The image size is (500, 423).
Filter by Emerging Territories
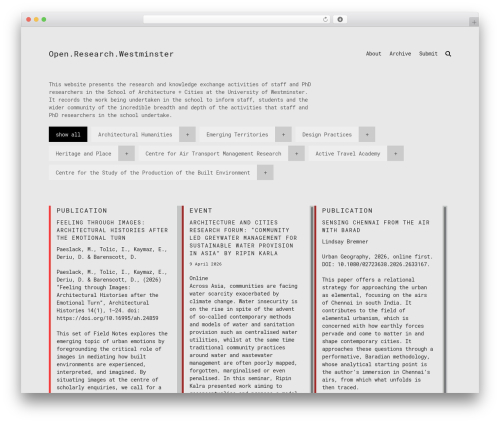coord(237,134)
